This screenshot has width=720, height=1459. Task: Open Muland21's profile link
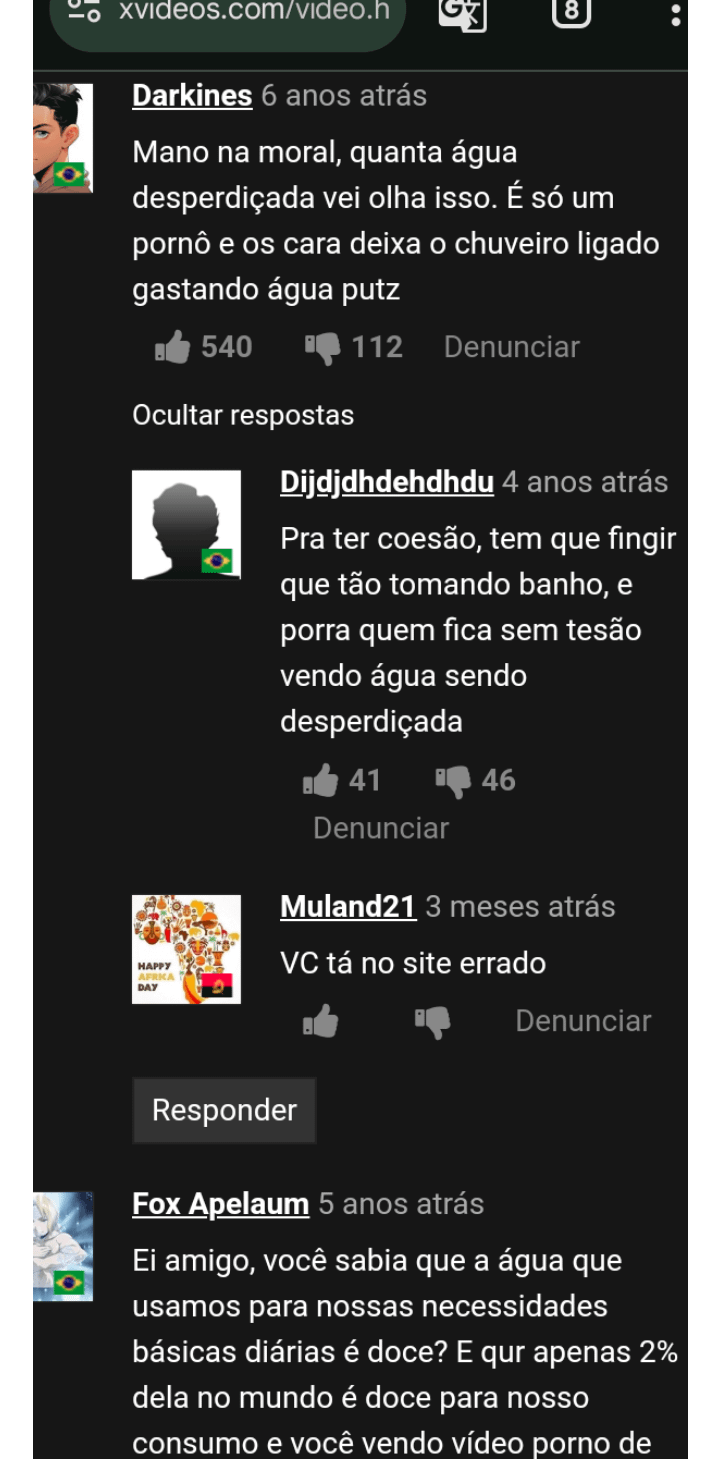[x=348, y=907]
